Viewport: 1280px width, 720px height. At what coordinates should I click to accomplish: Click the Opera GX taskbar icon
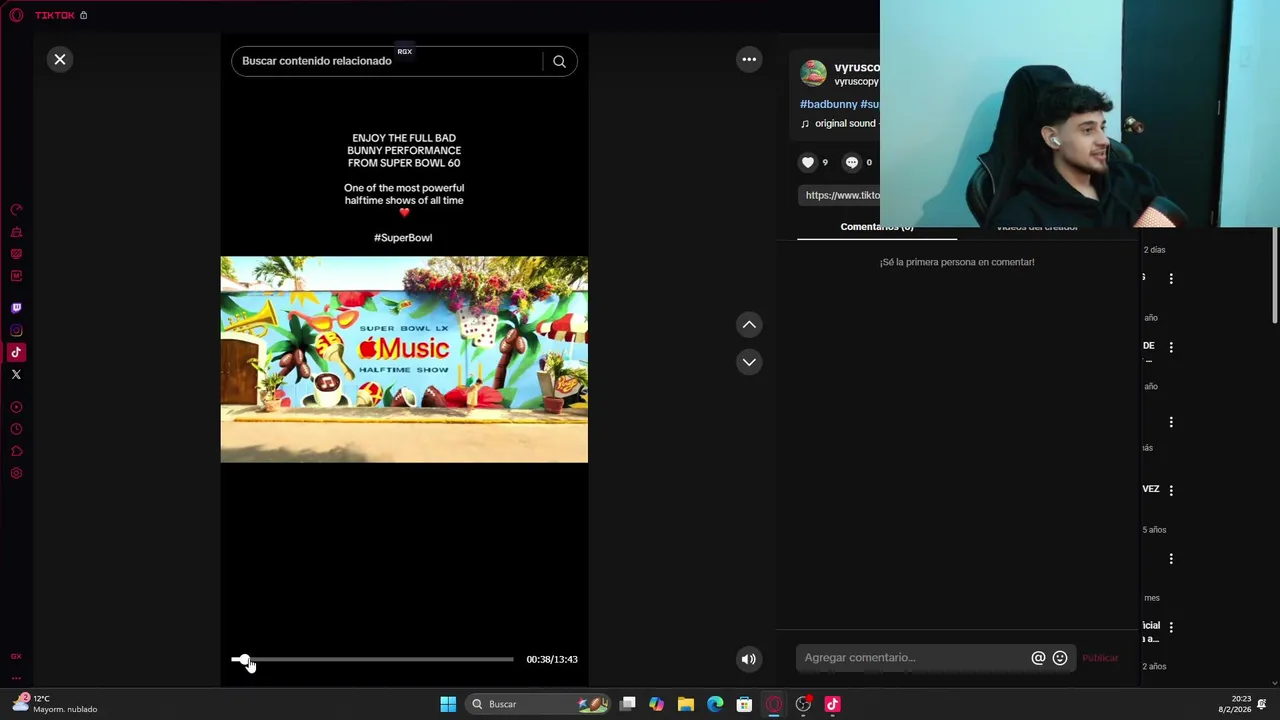pyautogui.click(x=774, y=704)
